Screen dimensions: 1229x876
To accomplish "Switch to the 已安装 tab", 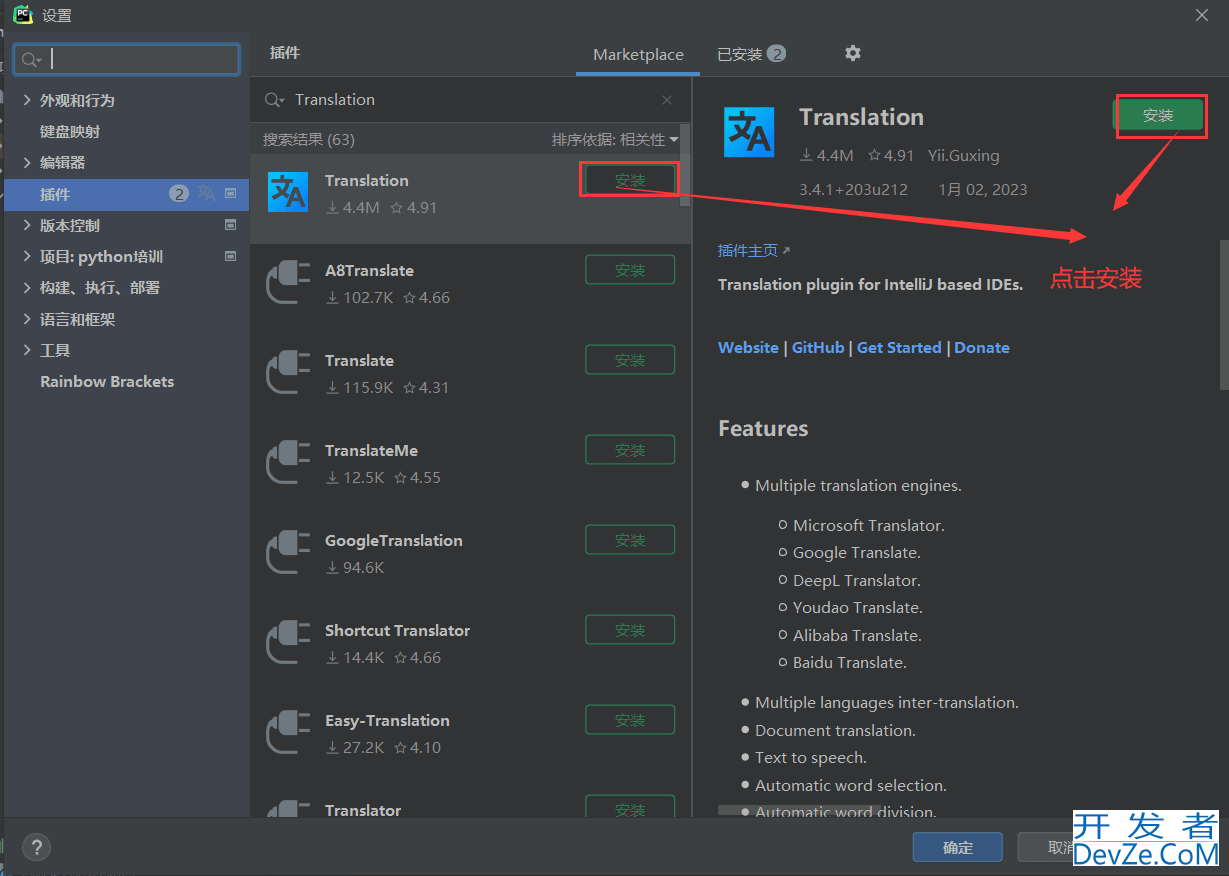I will coord(751,54).
